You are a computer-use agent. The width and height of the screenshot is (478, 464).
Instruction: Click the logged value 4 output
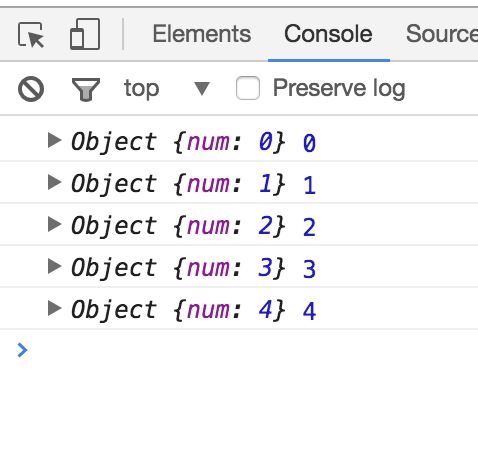[x=309, y=311]
